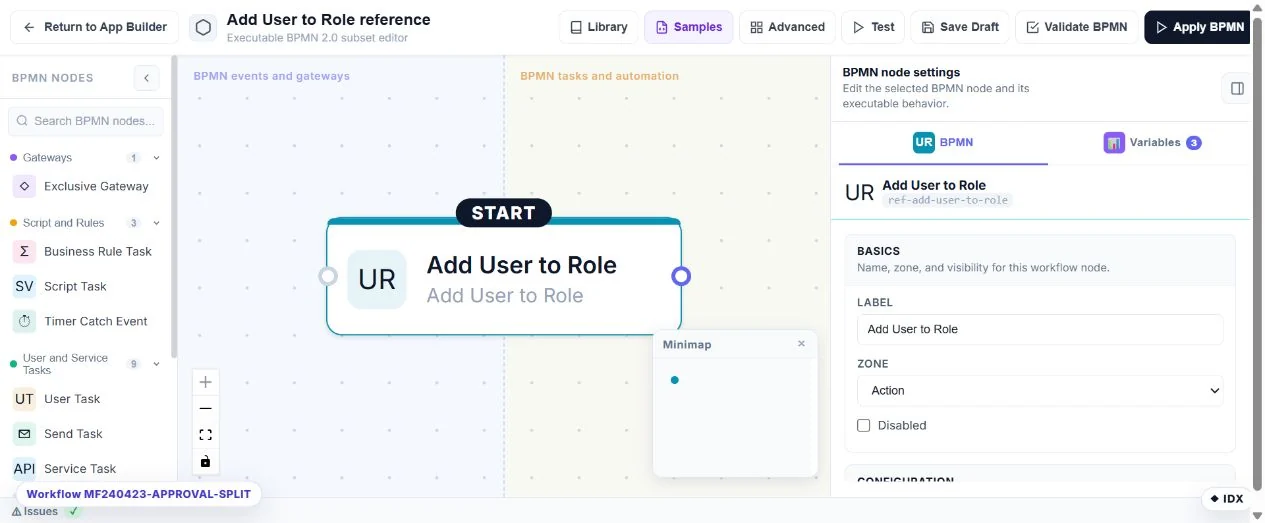Enable the Disabled checkbox
Screen dimensions: 1265x523
pos(864,425)
